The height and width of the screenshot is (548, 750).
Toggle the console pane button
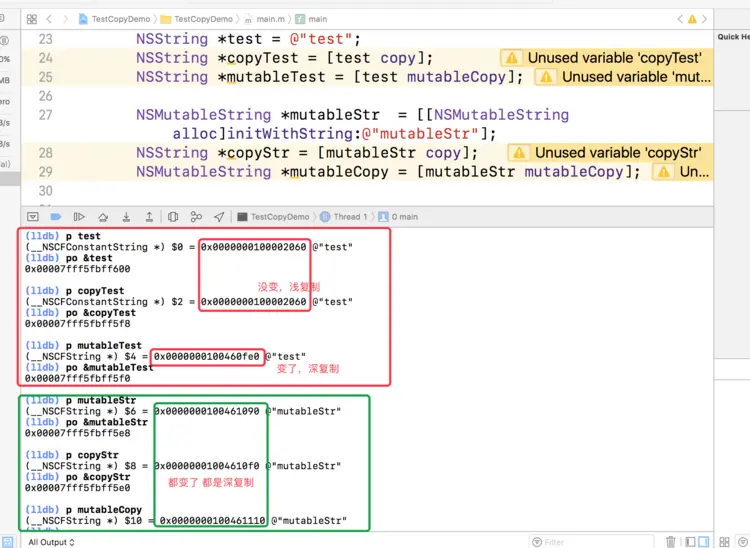click(704, 542)
